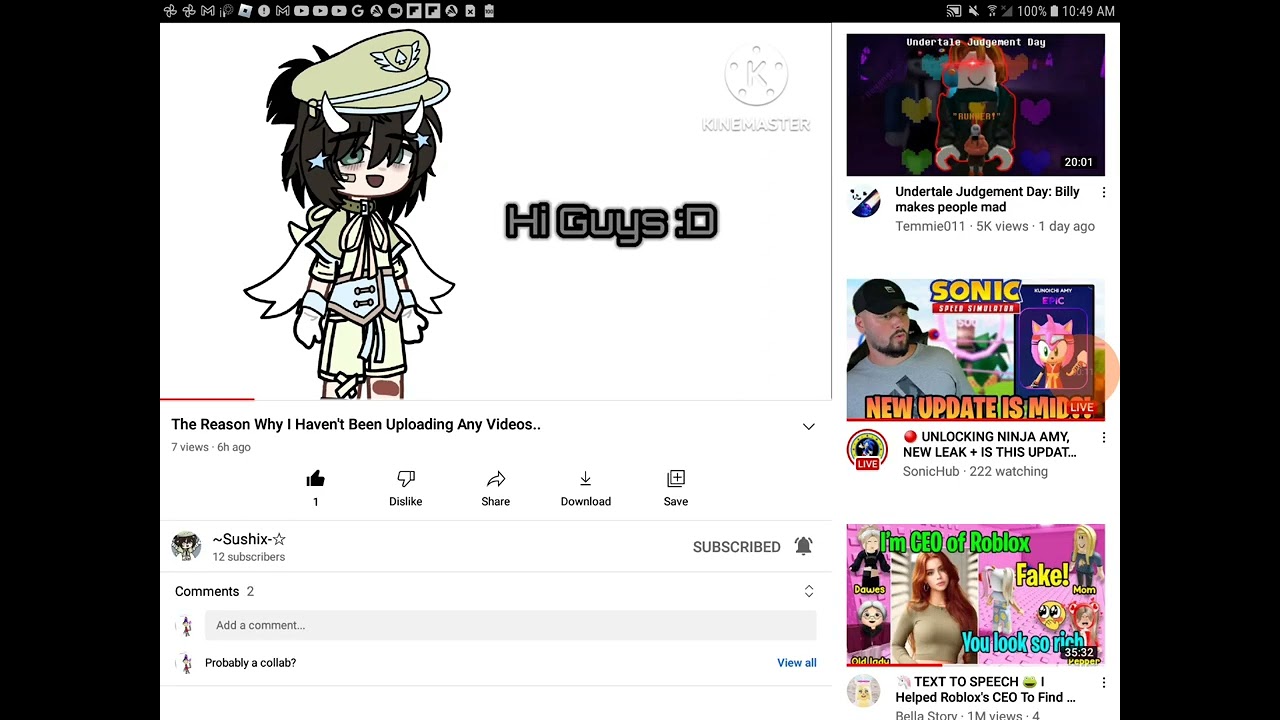This screenshot has width=1280, height=720.
Task: Tap the Roblox notification icon in status bar
Action: 244,11
